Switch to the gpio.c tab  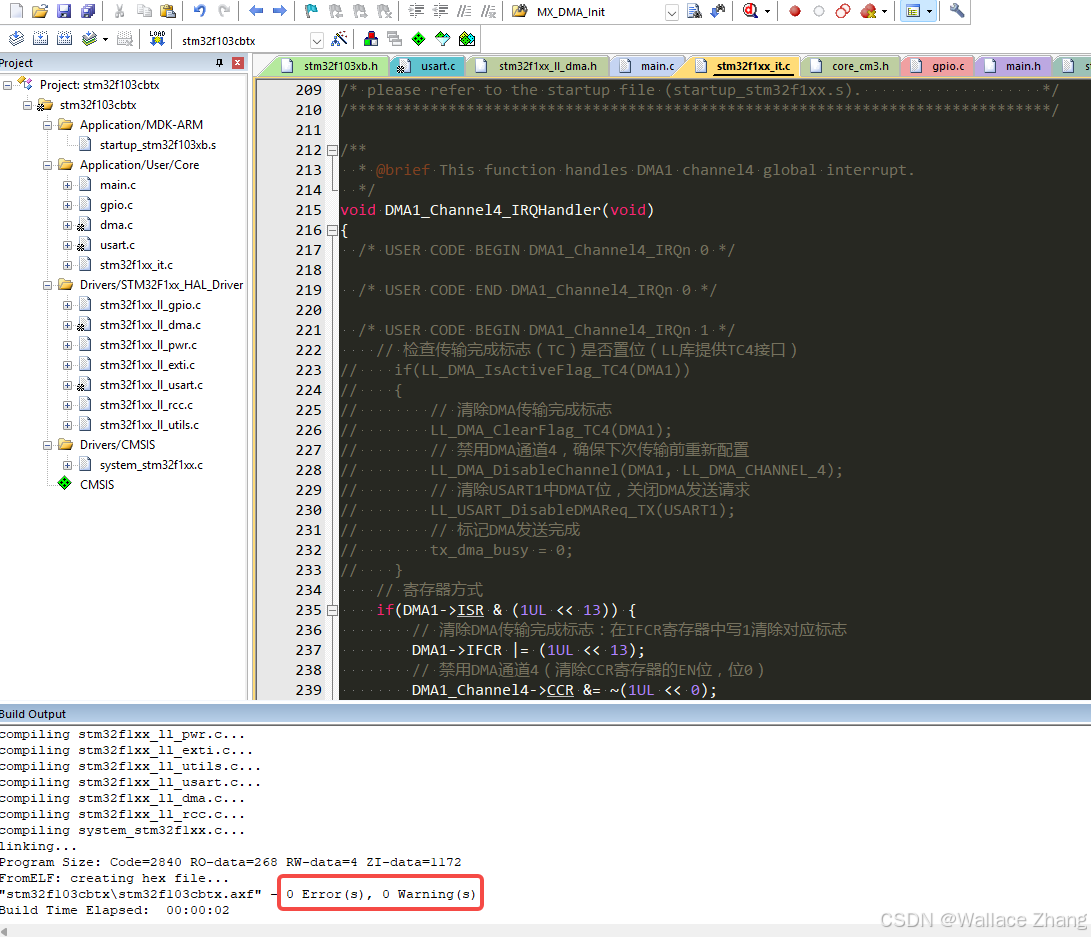pos(938,66)
